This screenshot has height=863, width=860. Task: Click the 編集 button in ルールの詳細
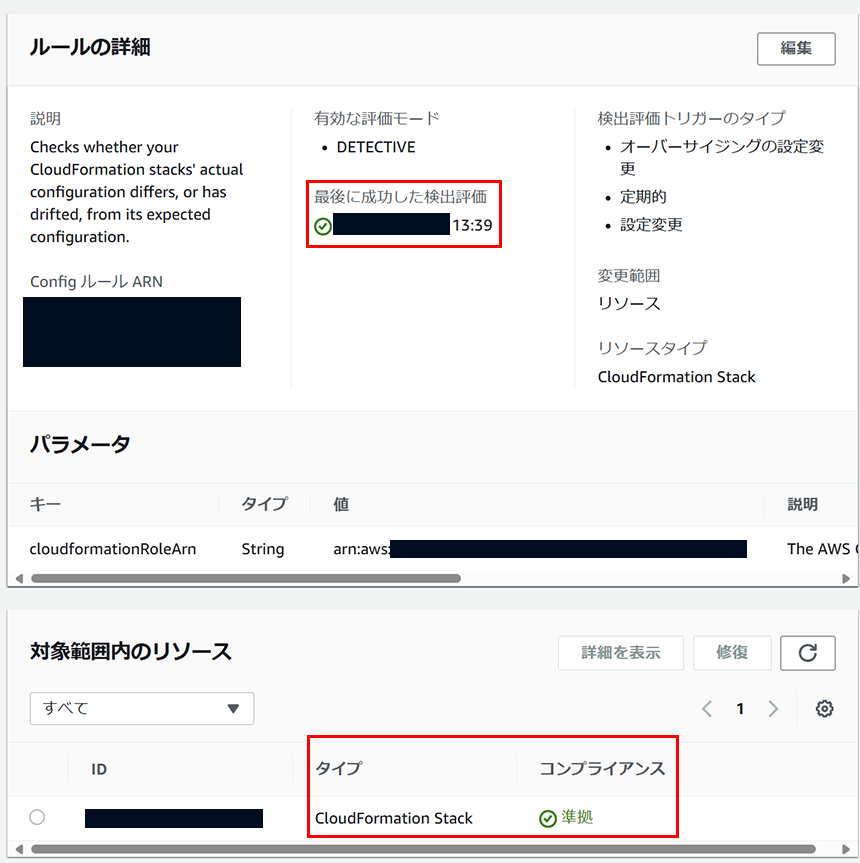796,49
